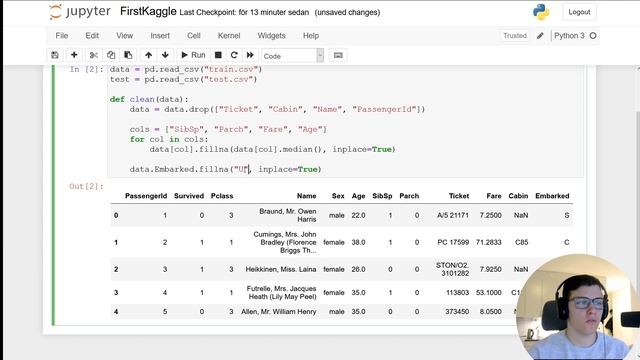The image size is (640, 360).
Task: Cut selected cells with scissors icon
Action: tap(93, 55)
